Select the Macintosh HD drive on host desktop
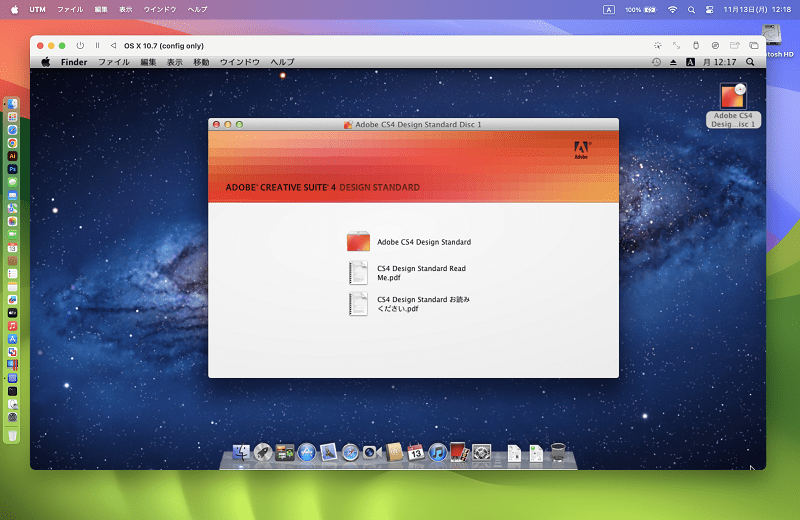 point(771,35)
